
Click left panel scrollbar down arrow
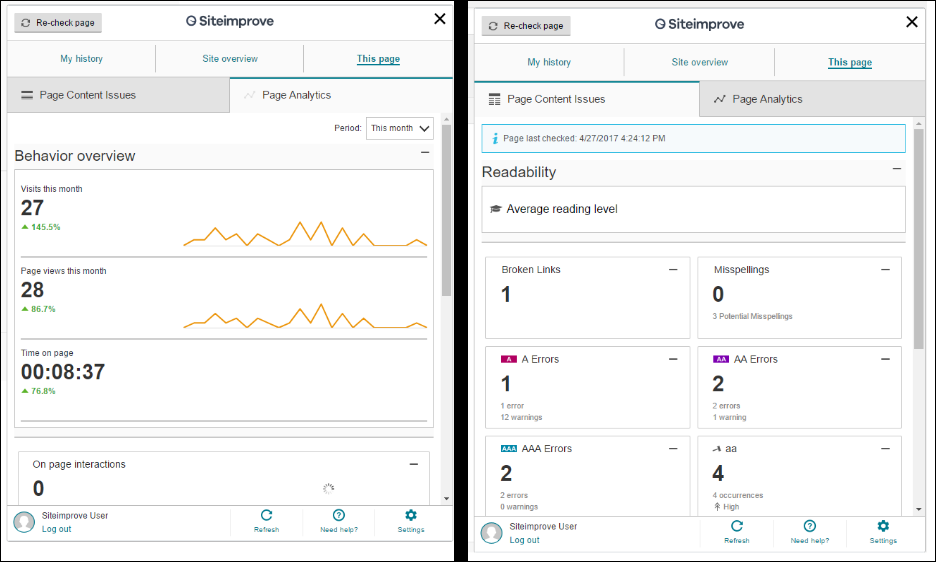(447, 499)
